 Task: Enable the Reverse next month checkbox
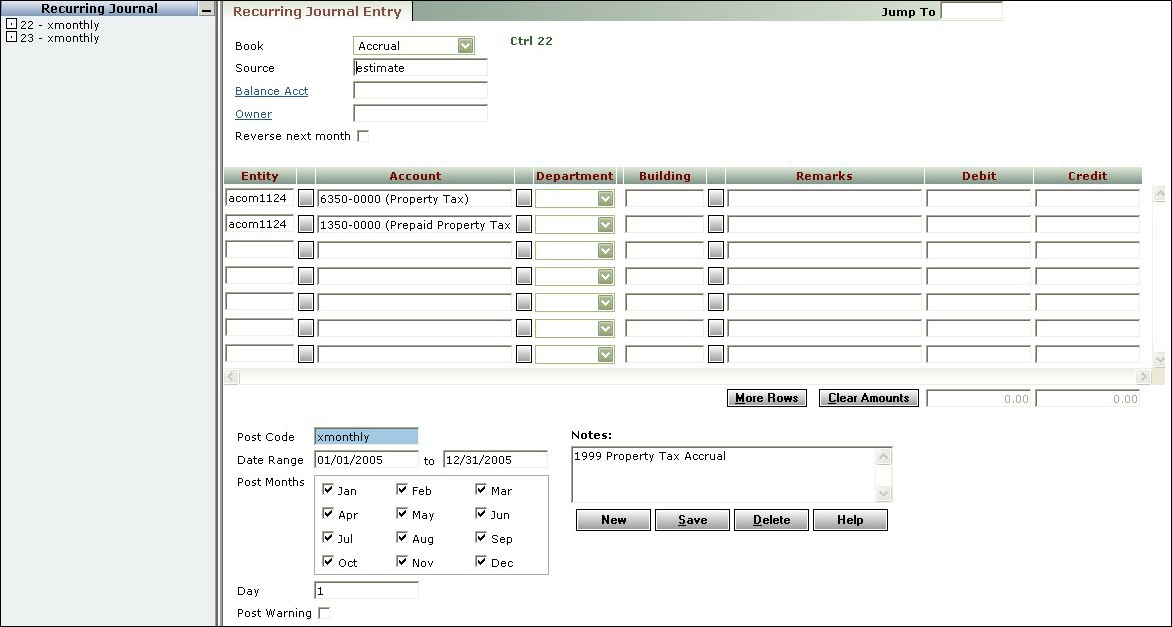(x=363, y=136)
